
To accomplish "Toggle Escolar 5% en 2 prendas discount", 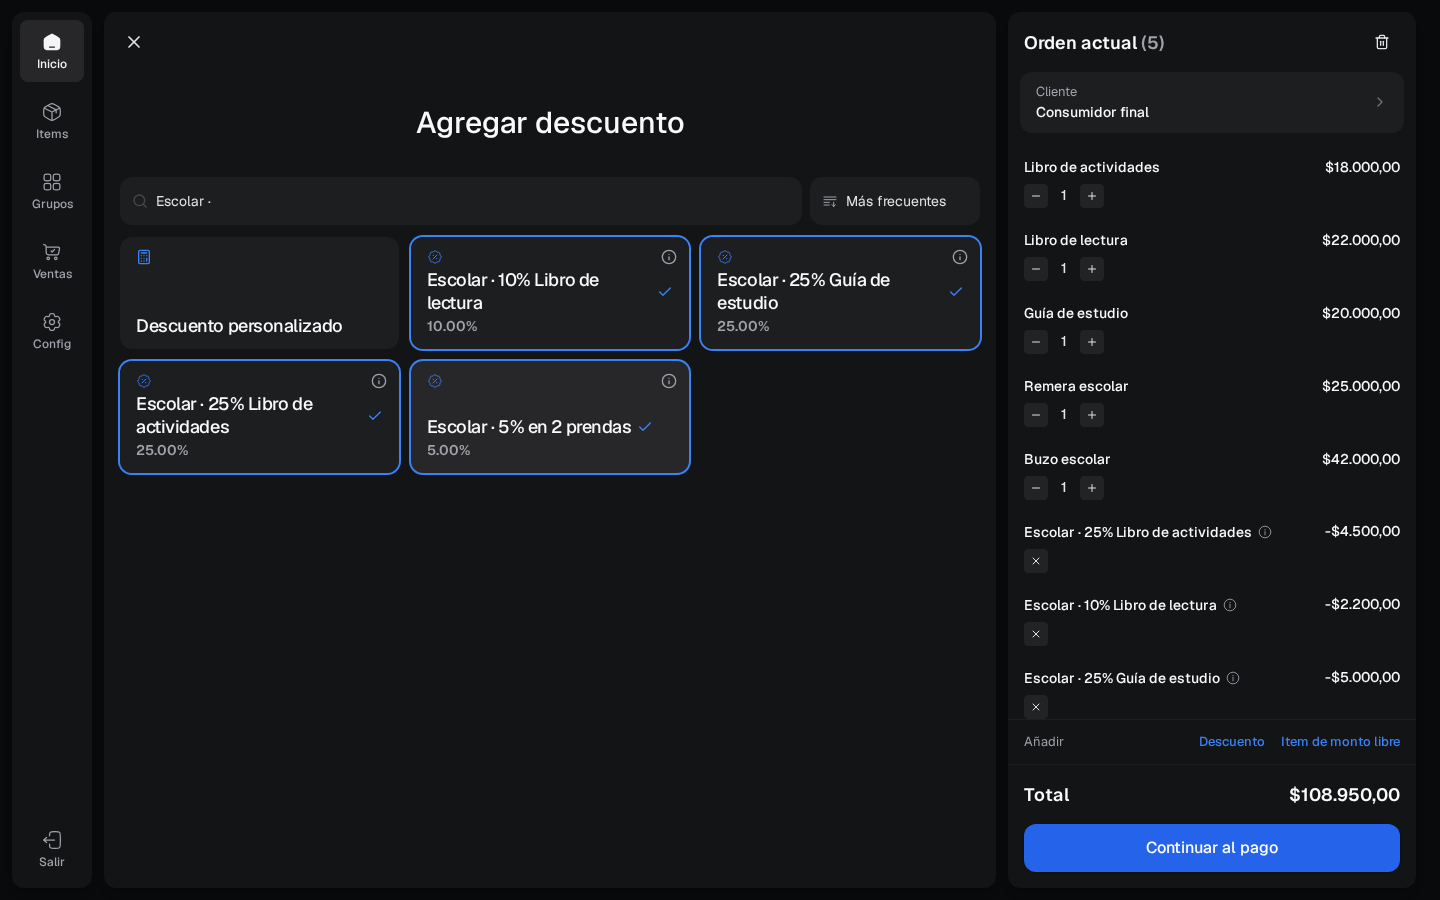I will [x=550, y=417].
